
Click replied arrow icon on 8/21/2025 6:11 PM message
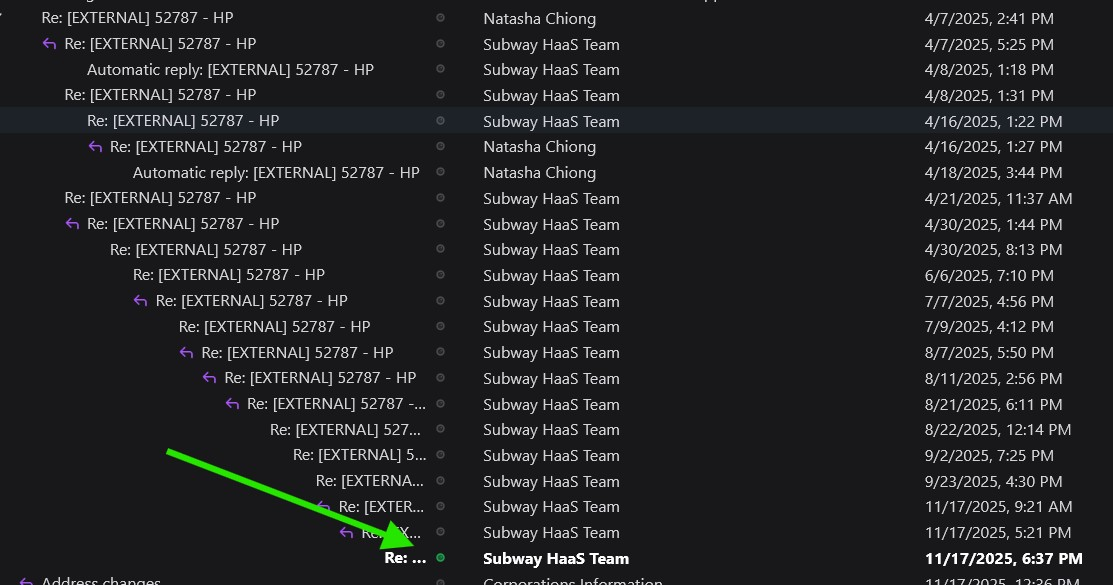tap(232, 404)
